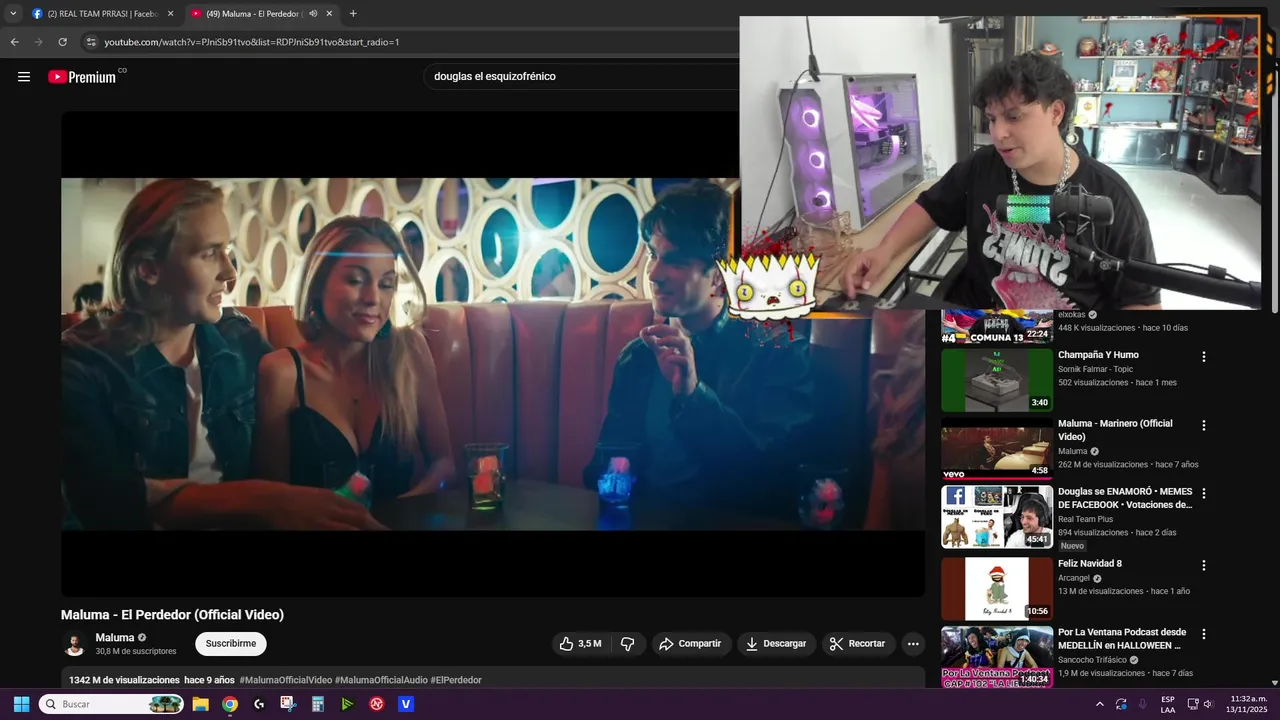
Task: Open Calculator taskbar icon
Action: tap(318, 704)
